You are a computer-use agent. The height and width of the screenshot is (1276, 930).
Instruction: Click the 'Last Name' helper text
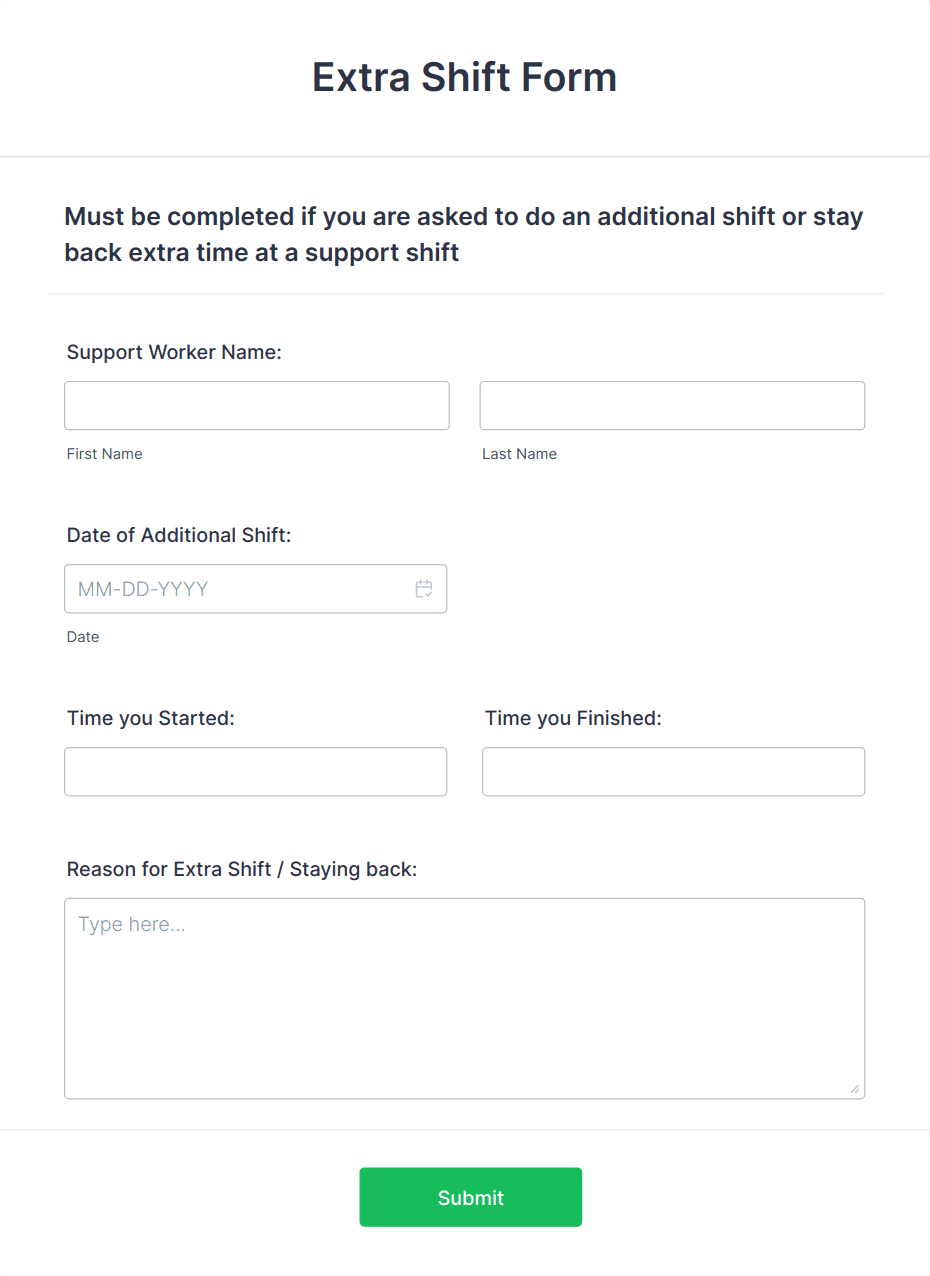click(519, 453)
